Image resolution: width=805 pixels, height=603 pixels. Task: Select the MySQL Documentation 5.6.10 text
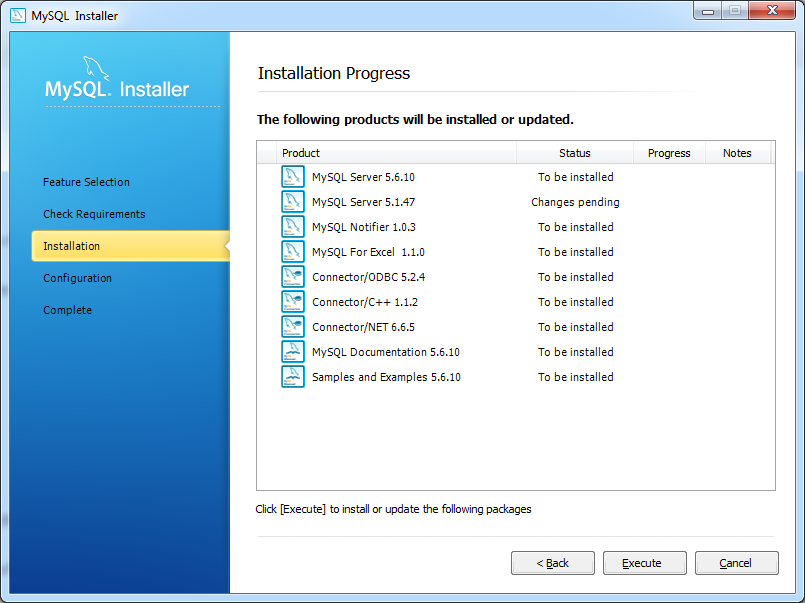(386, 353)
